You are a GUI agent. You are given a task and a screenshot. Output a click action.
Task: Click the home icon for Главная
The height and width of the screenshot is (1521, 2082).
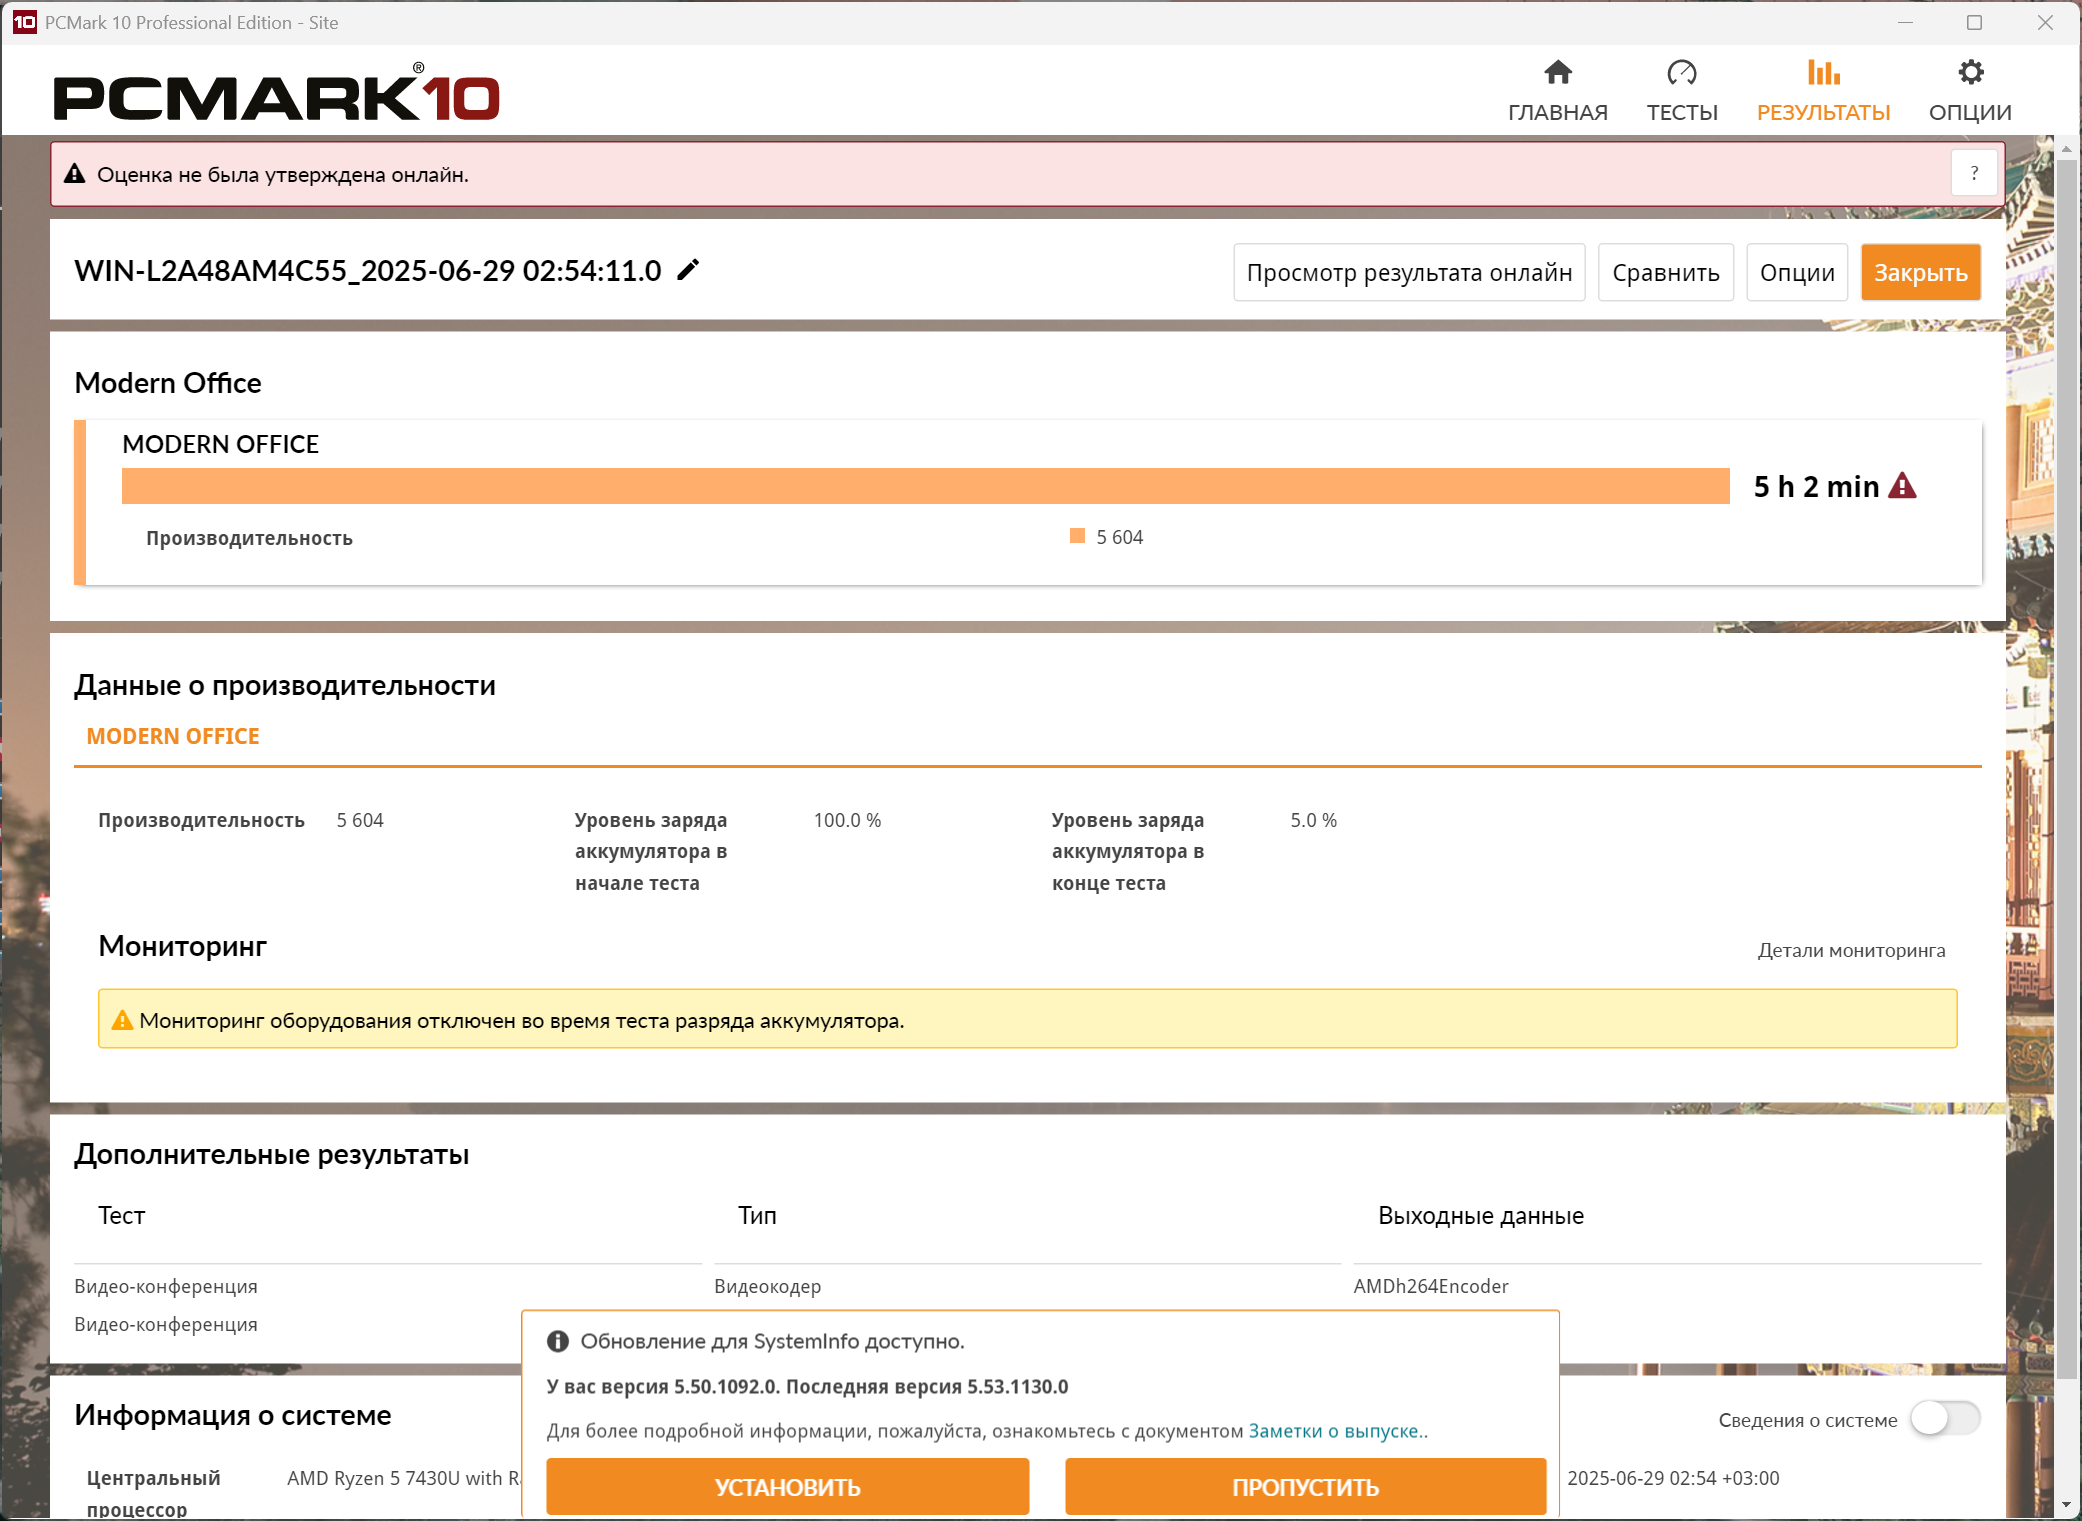pos(1557,73)
